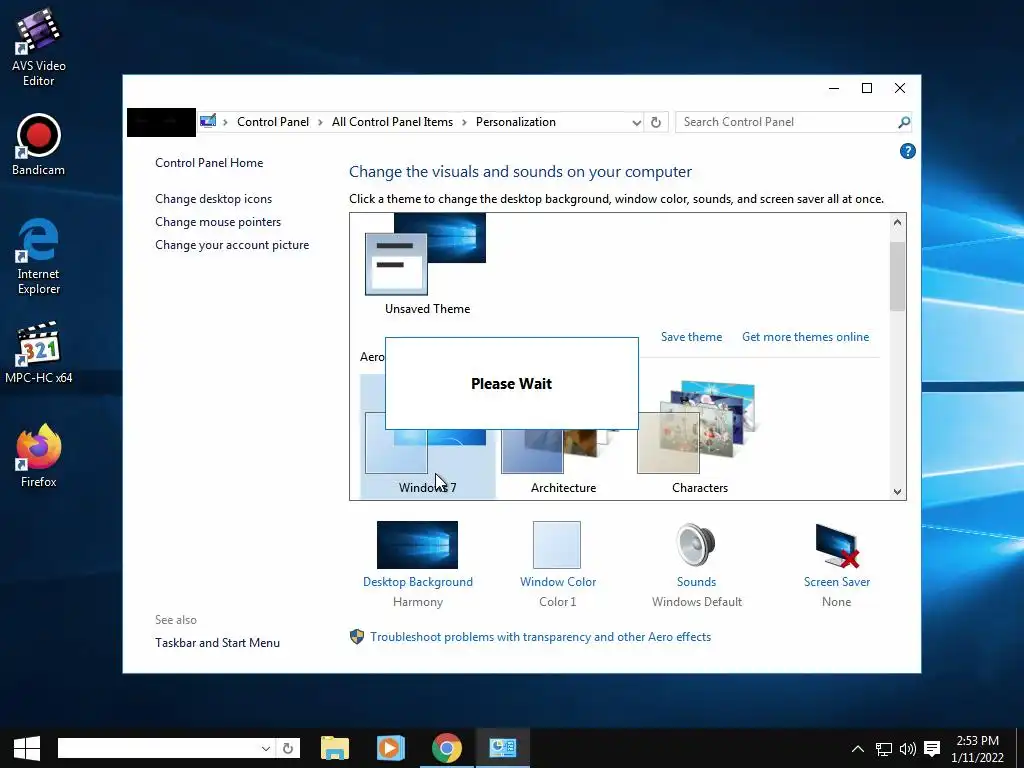
Task: Select the Characters theme
Action: (699, 437)
